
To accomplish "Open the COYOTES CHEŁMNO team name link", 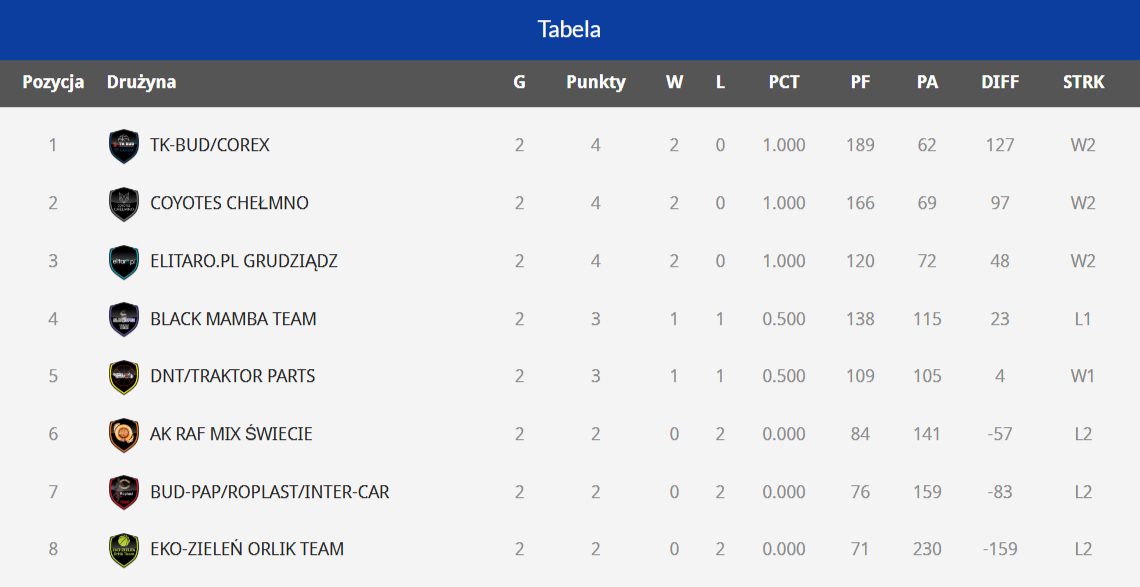I will click(229, 203).
